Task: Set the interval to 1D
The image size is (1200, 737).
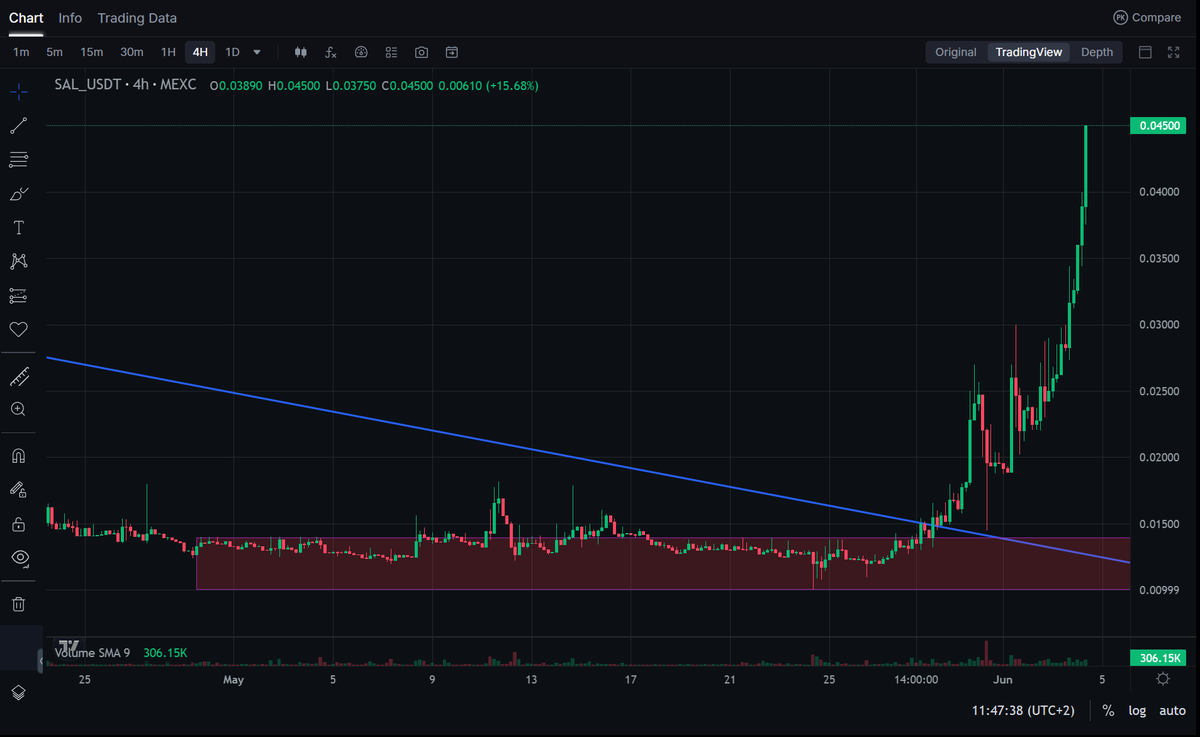Action: pyautogui.click(x=232, y=52)
